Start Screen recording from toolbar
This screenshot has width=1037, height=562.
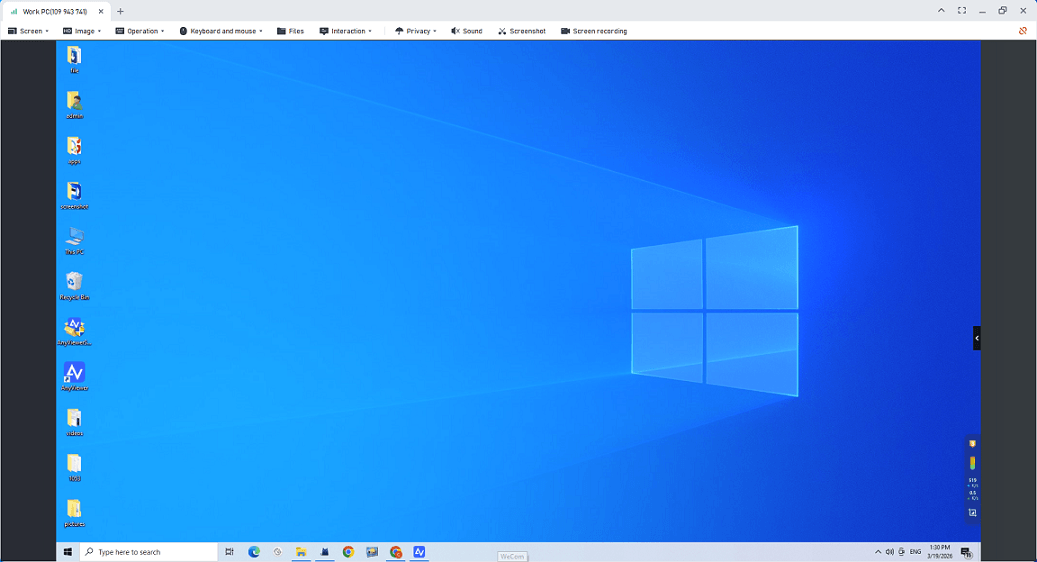click(594, 31)
